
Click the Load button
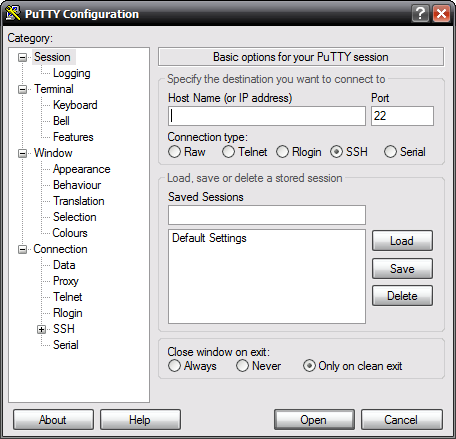pos(402,241)
